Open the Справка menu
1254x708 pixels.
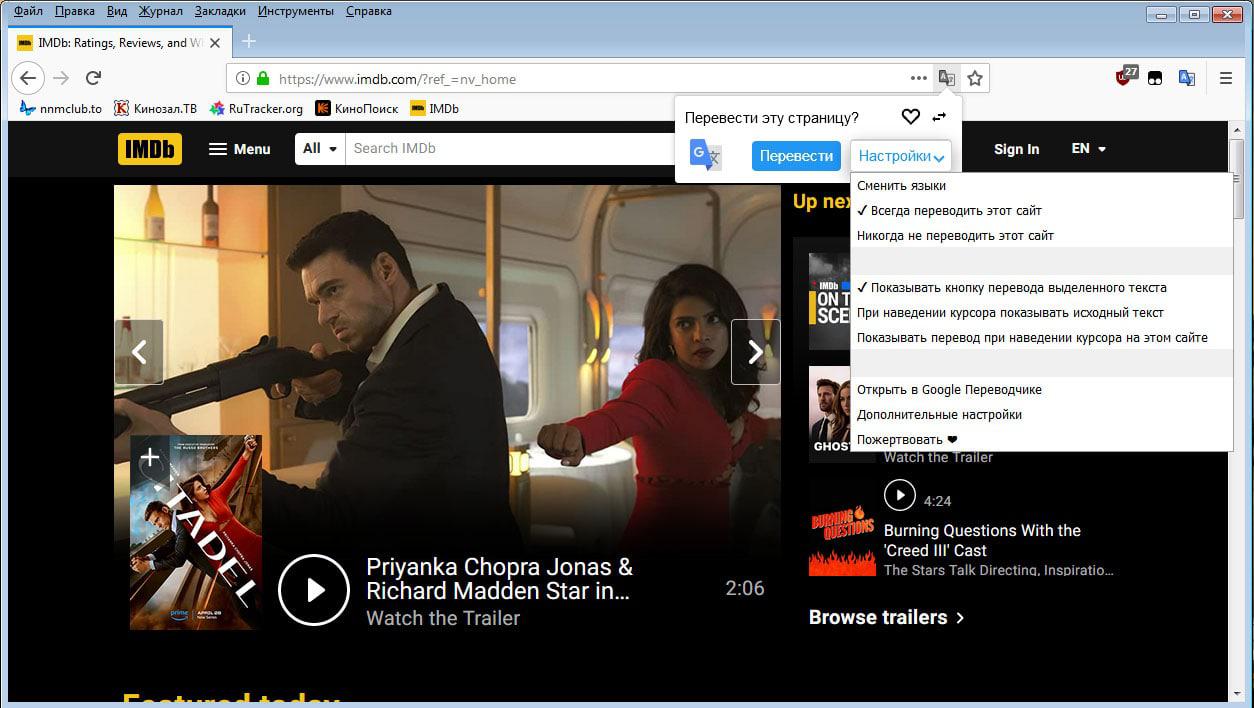369,11
